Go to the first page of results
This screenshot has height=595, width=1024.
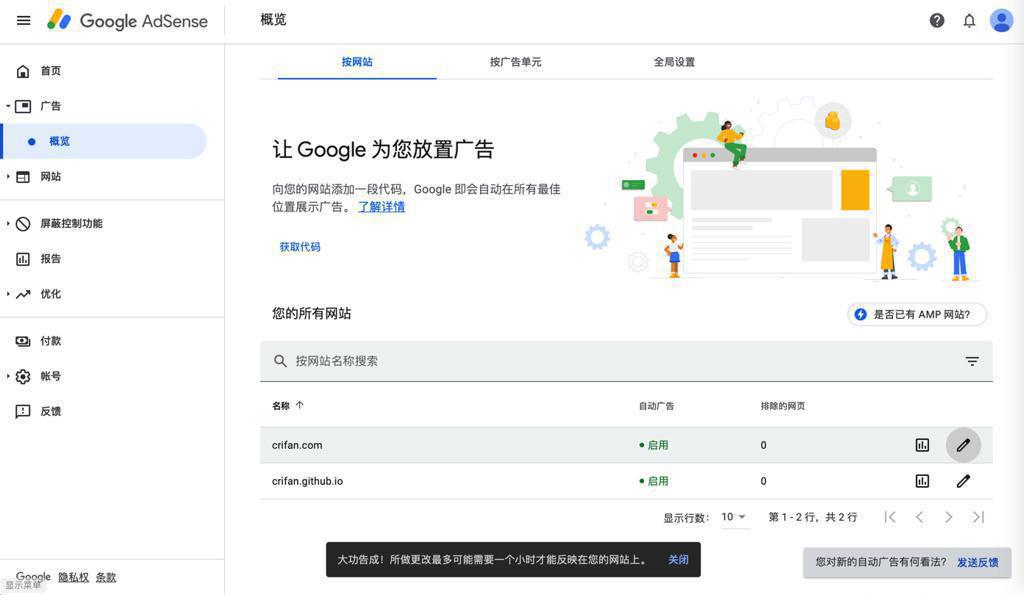tap(889, 517)
